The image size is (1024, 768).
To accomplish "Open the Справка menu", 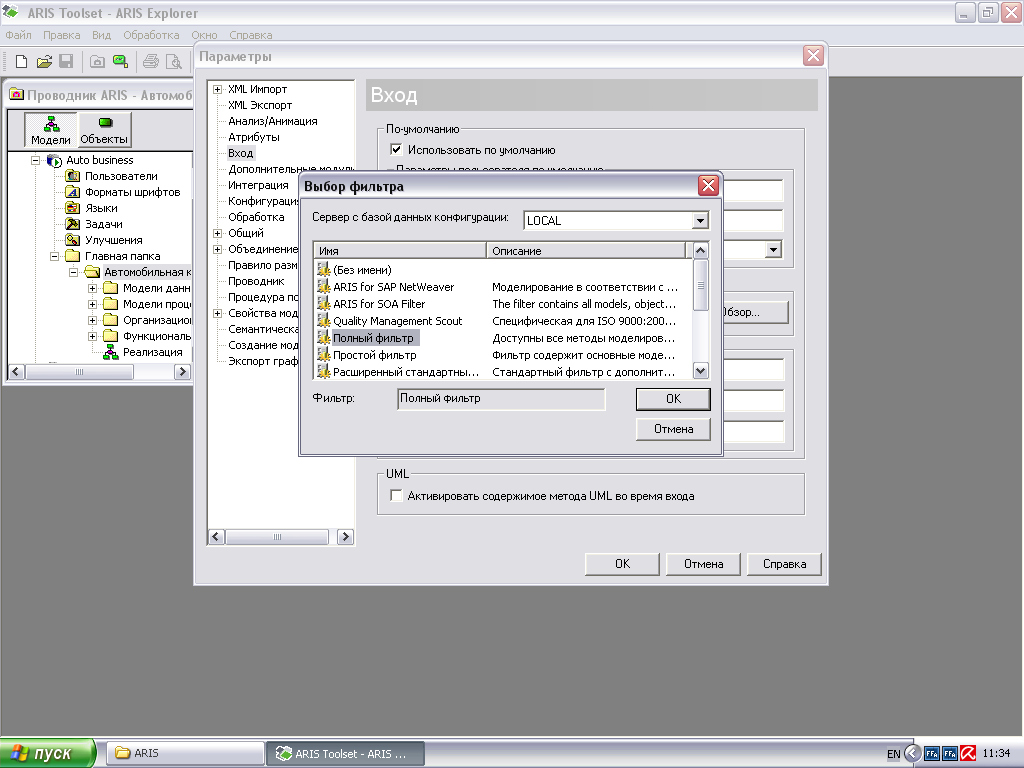I will 251,35.
